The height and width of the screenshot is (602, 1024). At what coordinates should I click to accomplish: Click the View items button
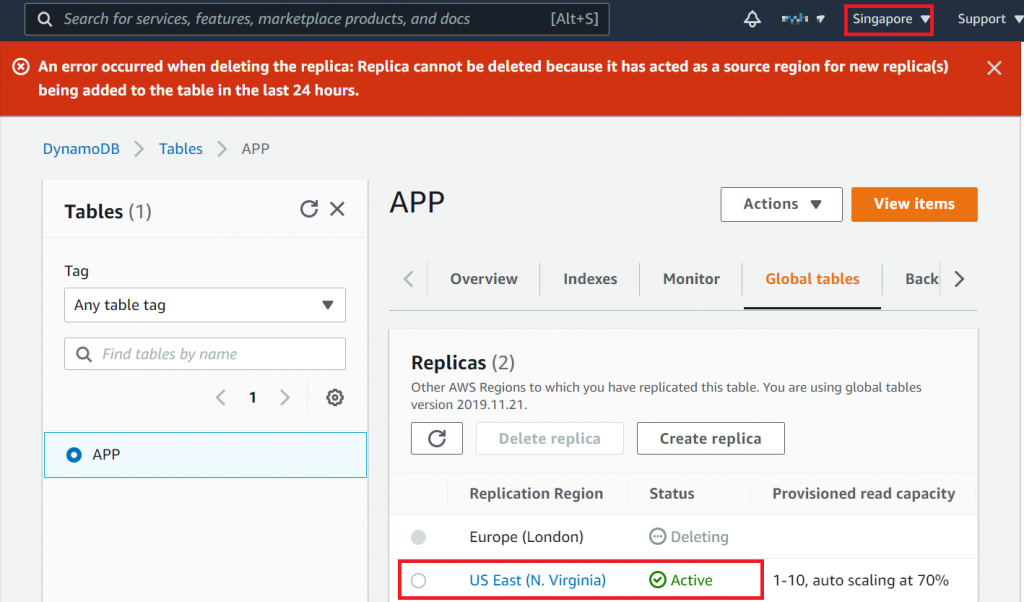click(914, 204)
